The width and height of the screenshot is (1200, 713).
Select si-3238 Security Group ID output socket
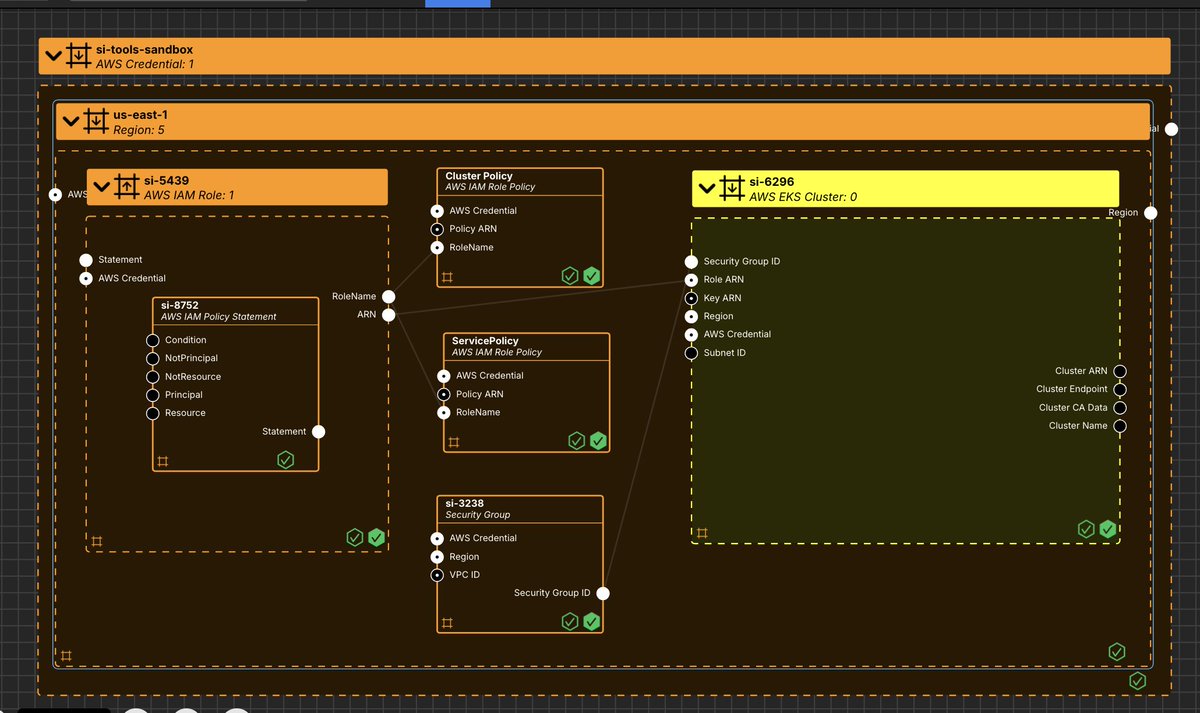pos(602,593)
